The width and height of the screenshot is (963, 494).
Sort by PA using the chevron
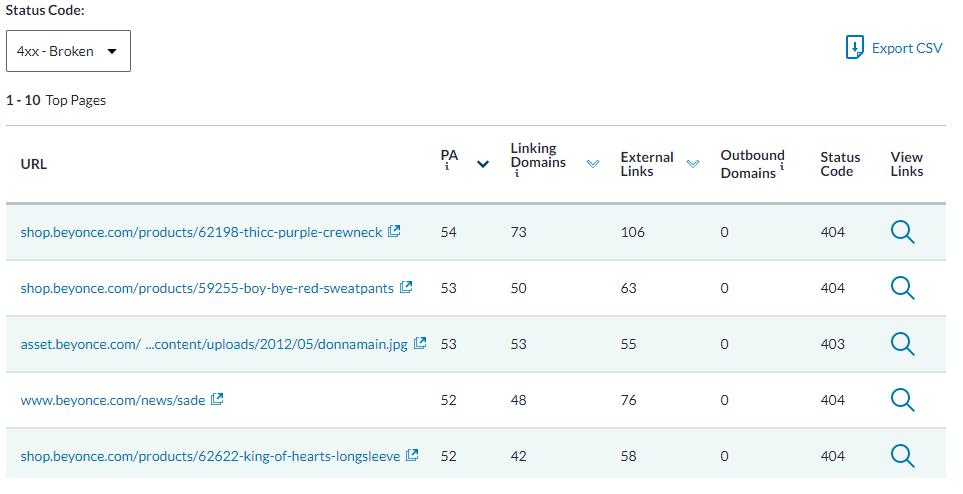[x=483, y=164]
